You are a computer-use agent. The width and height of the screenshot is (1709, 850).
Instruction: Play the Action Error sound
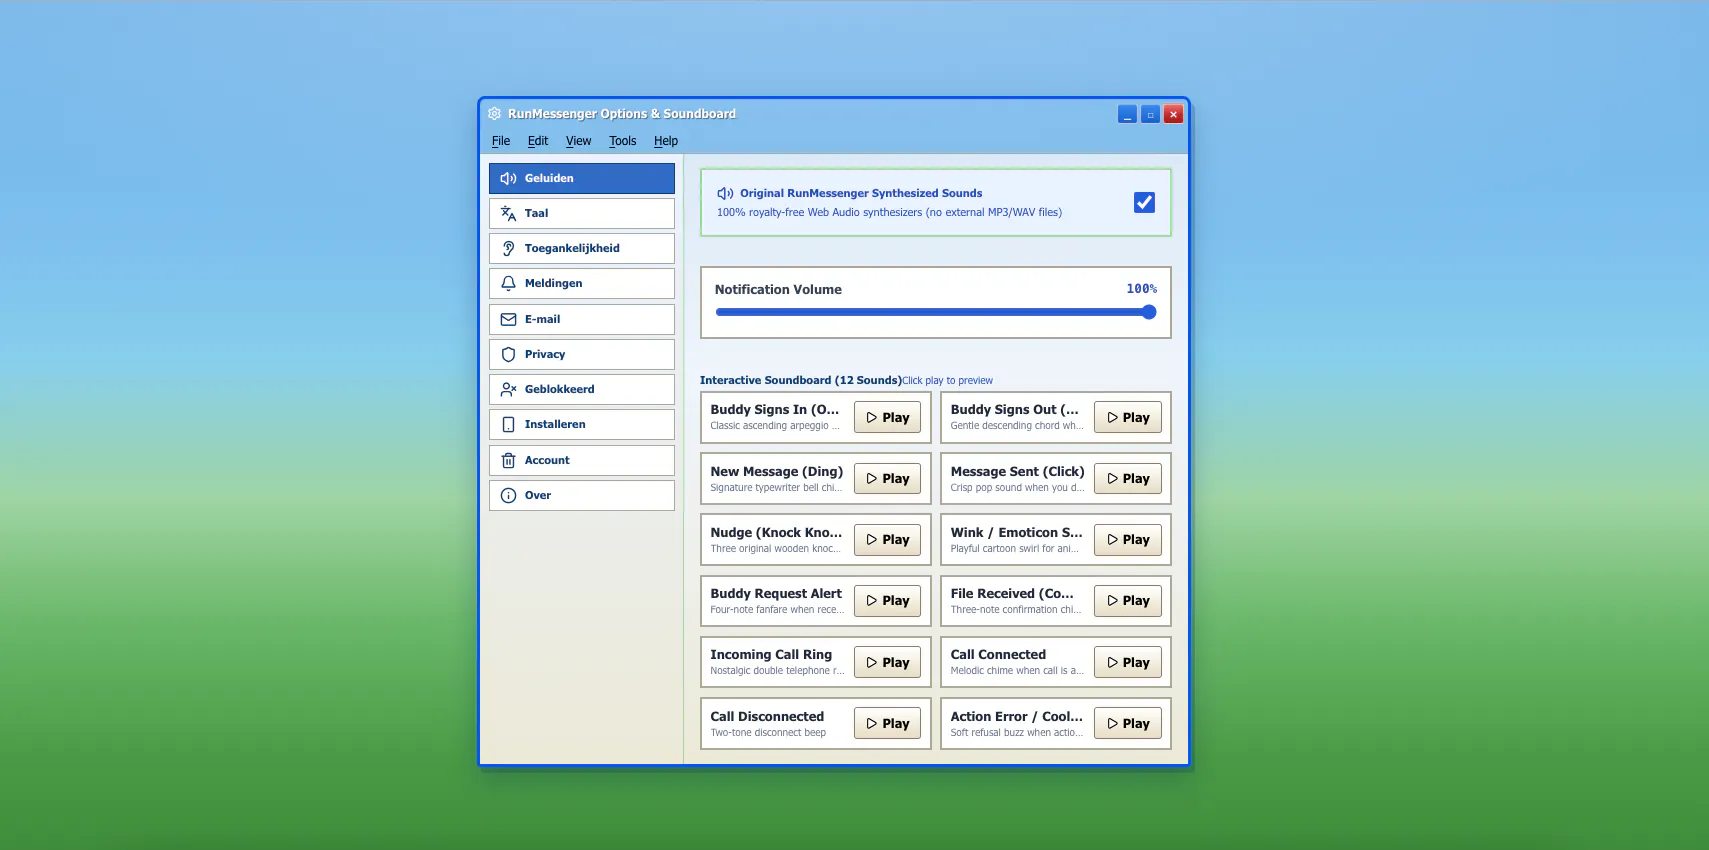(1128, 723)
